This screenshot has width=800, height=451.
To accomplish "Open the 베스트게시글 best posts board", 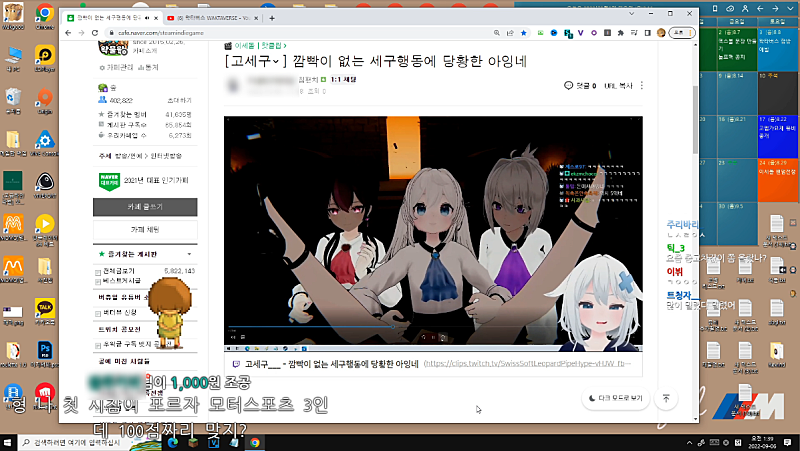I will (x=121, y=281).
